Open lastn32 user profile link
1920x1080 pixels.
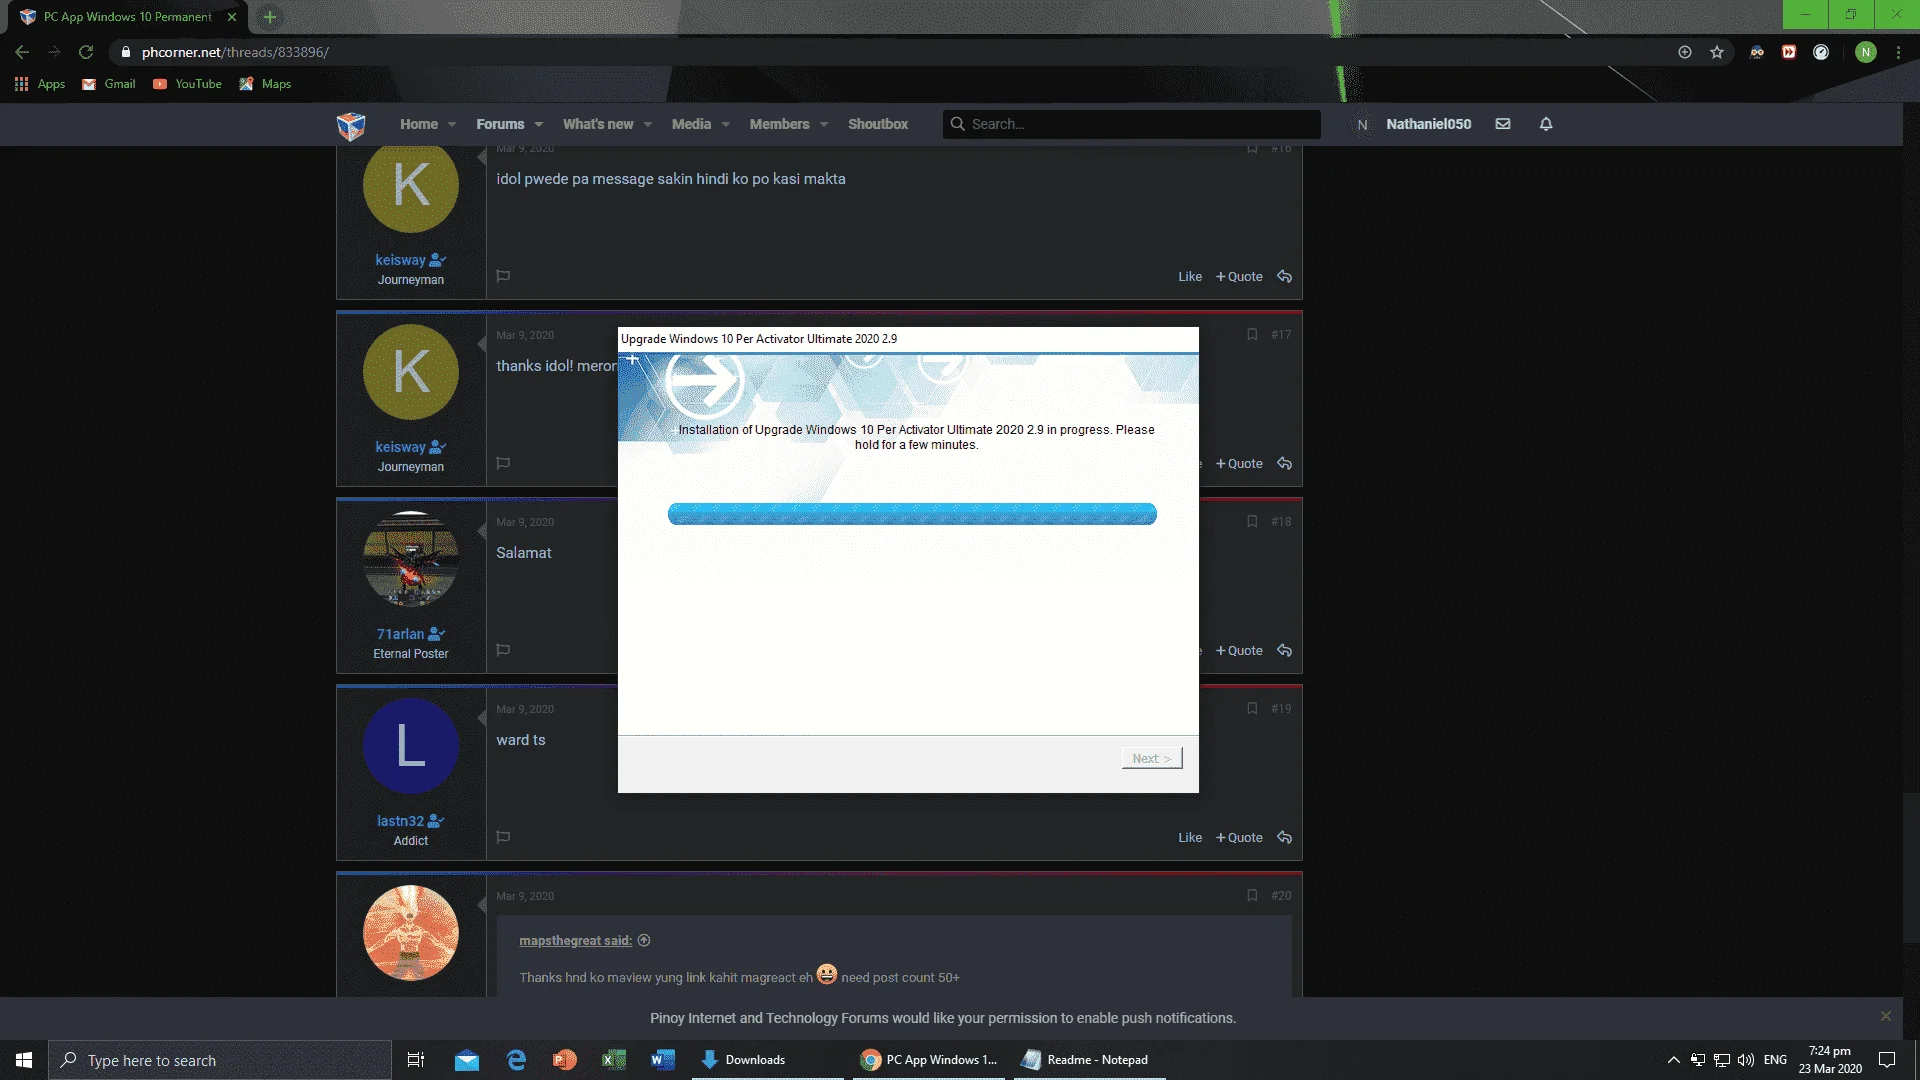point(400,821)
